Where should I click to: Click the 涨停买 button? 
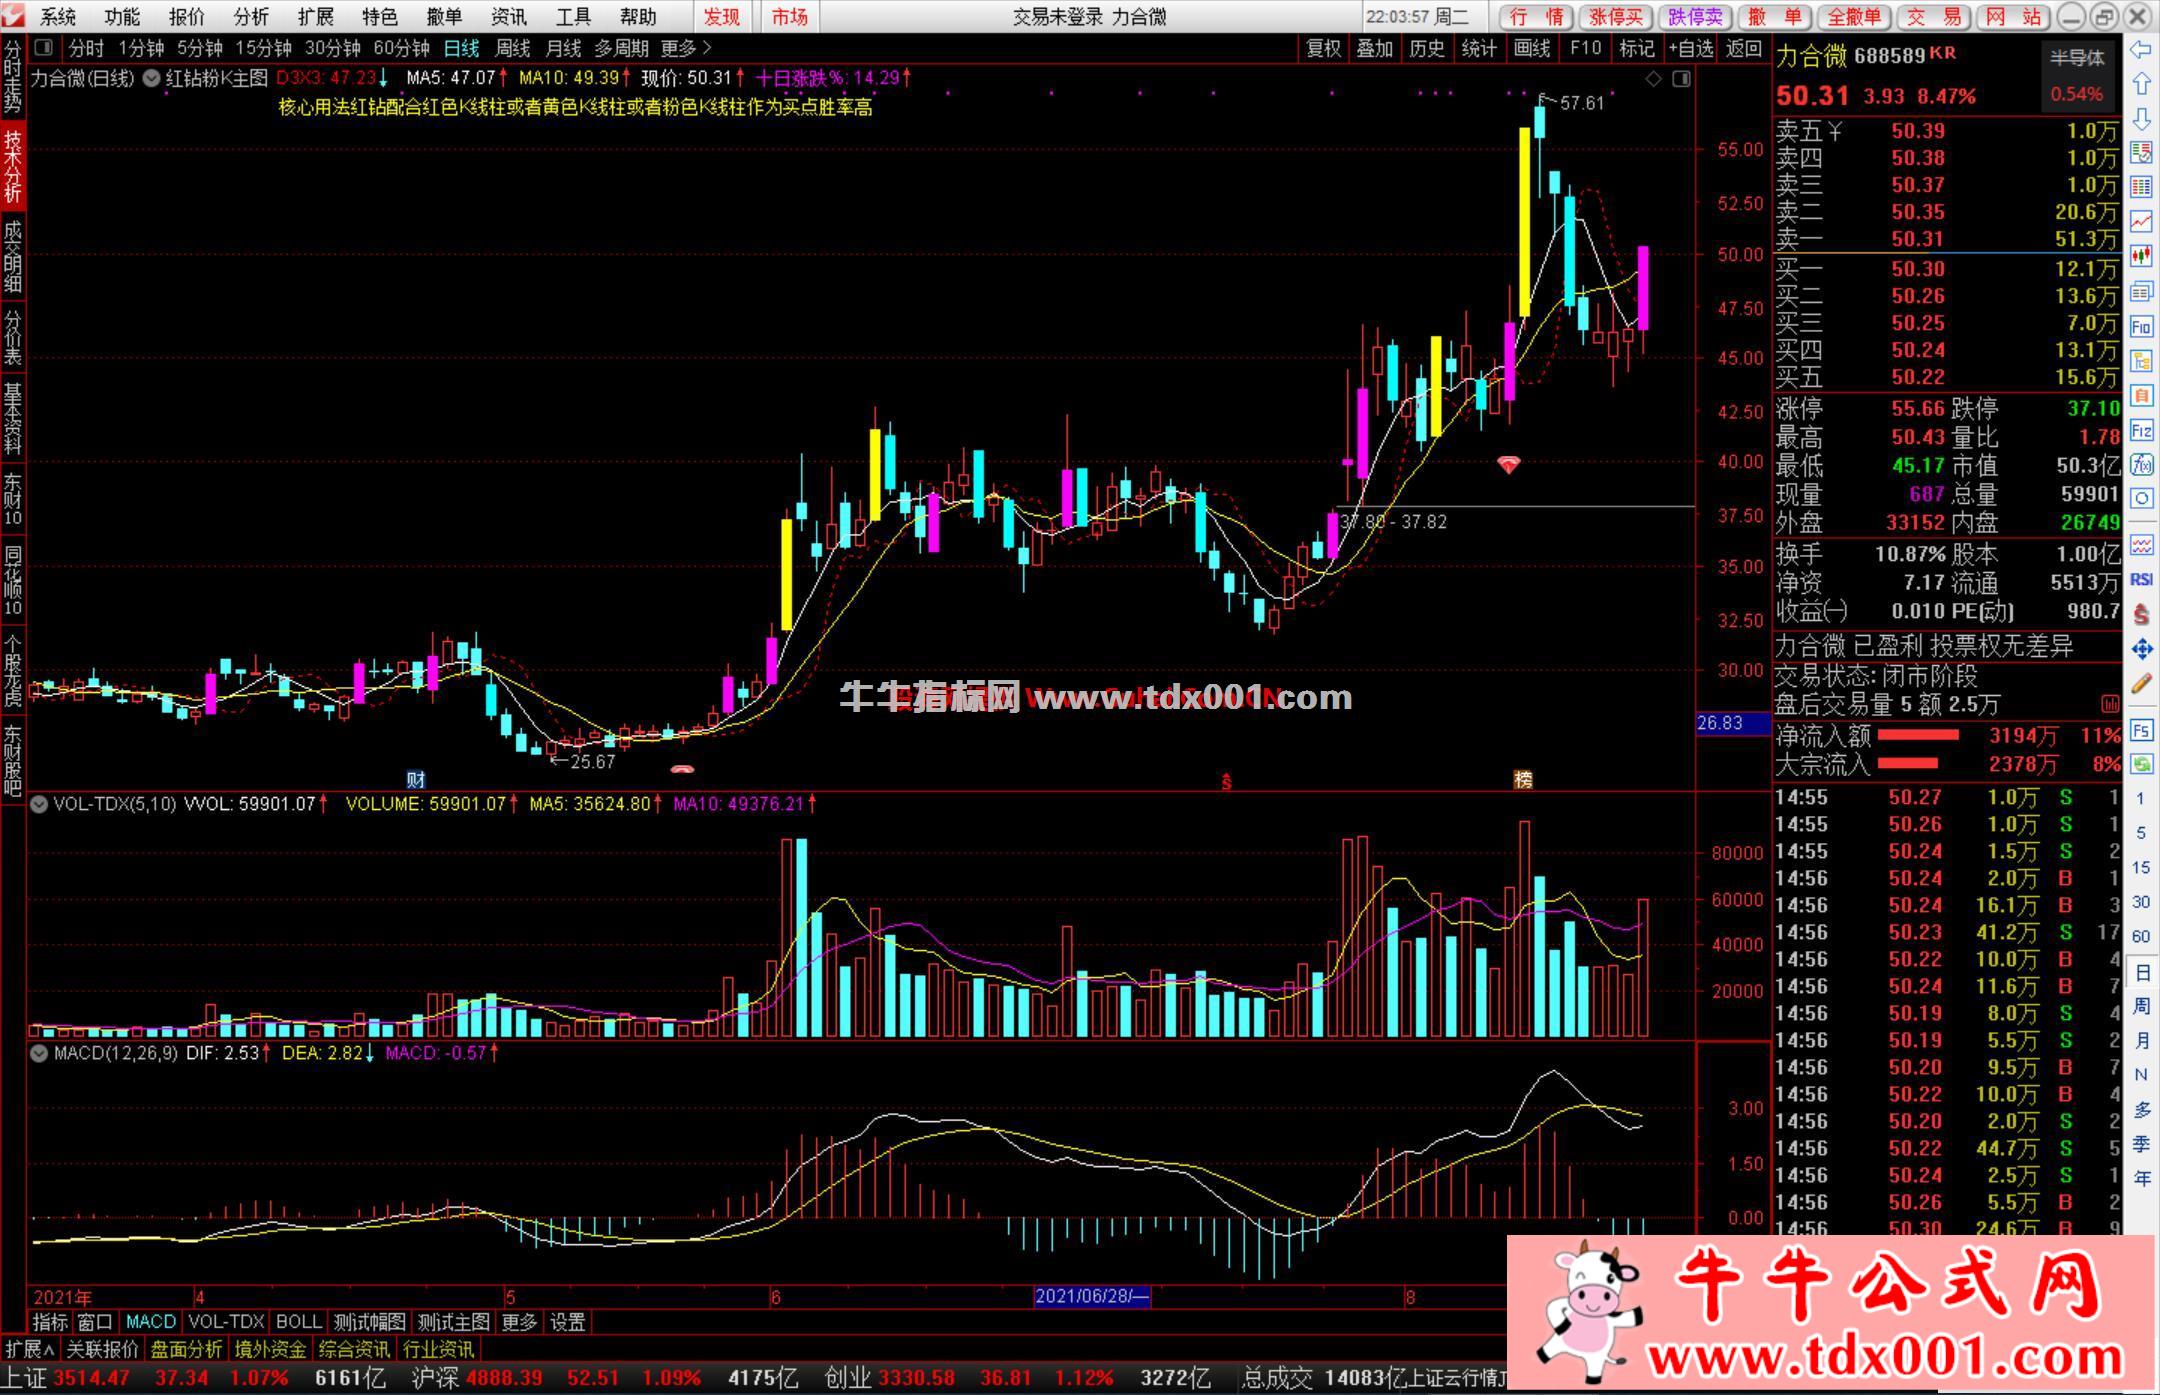pyautogui.click(x=1616, y=16)
